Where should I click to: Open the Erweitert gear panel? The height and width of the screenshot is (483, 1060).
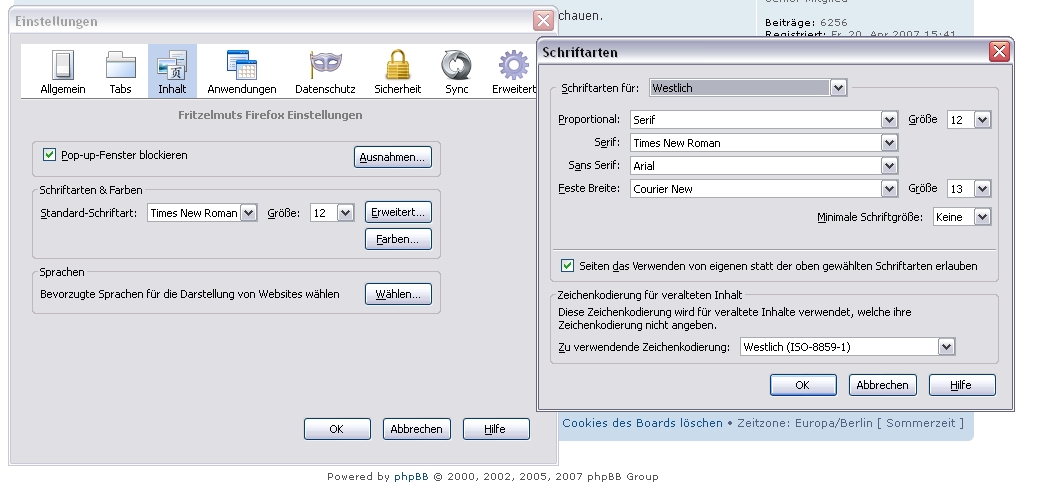(x=513, y=72)
